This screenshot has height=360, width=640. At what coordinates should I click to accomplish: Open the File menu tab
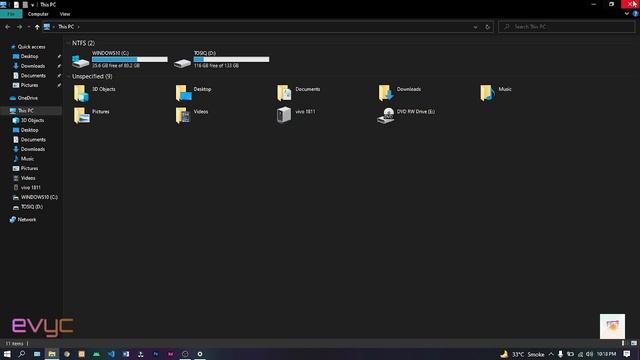[11, 14]
